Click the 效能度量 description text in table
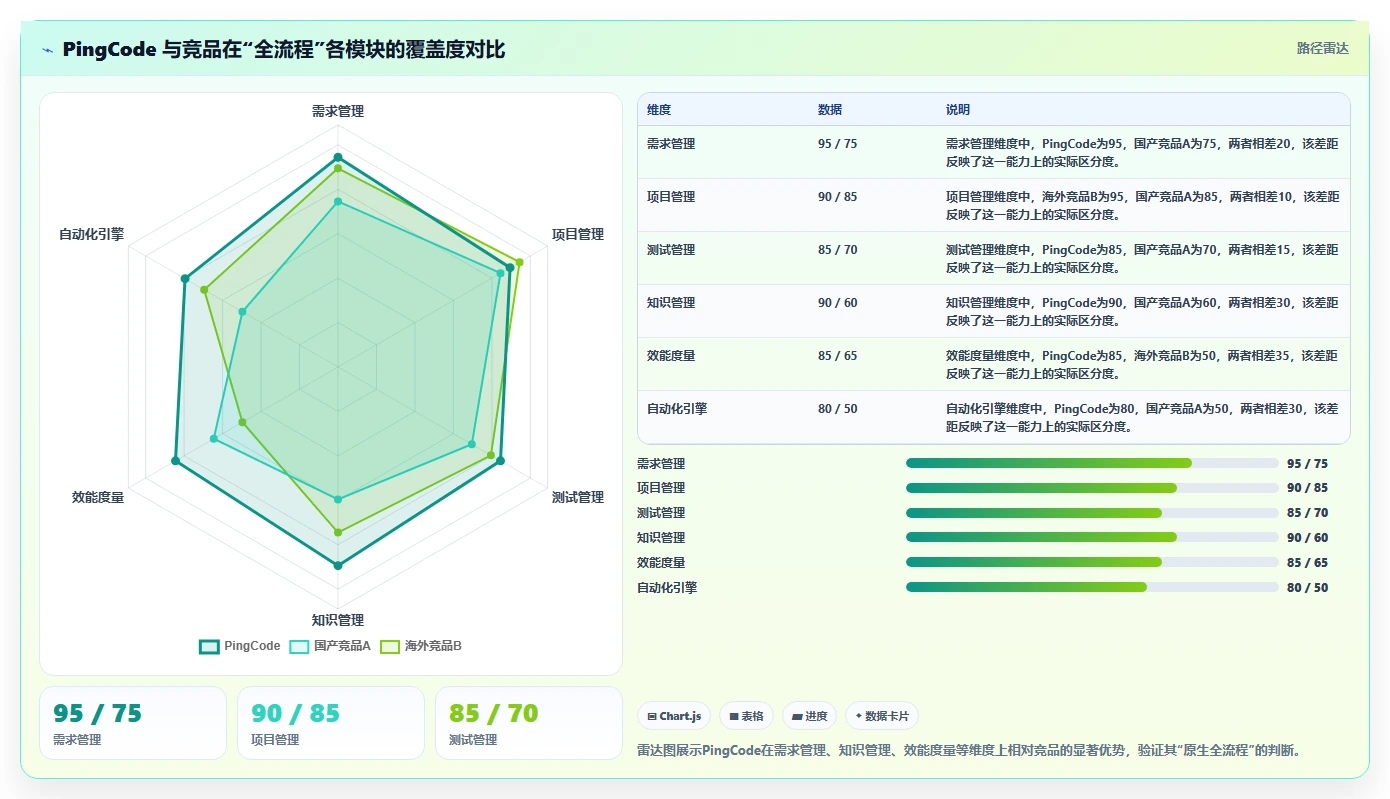 point(1142,364)
